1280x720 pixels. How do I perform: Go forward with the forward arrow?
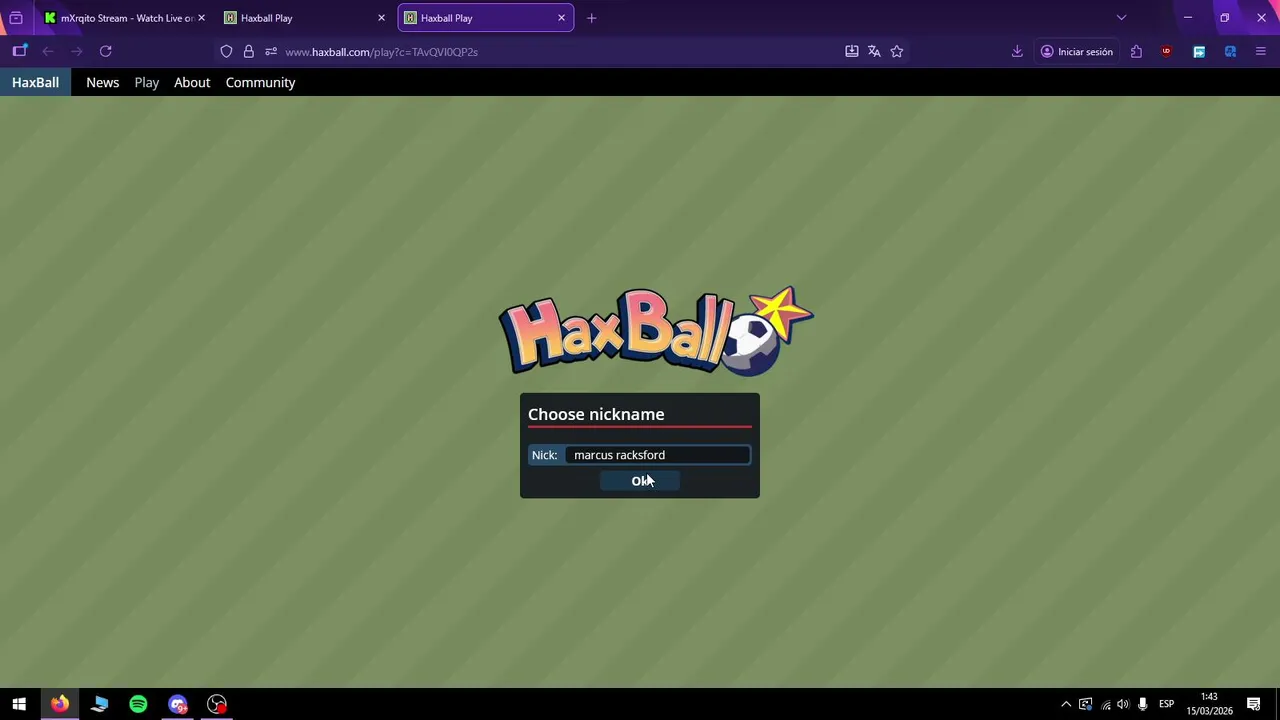click(x=76, y=51)
